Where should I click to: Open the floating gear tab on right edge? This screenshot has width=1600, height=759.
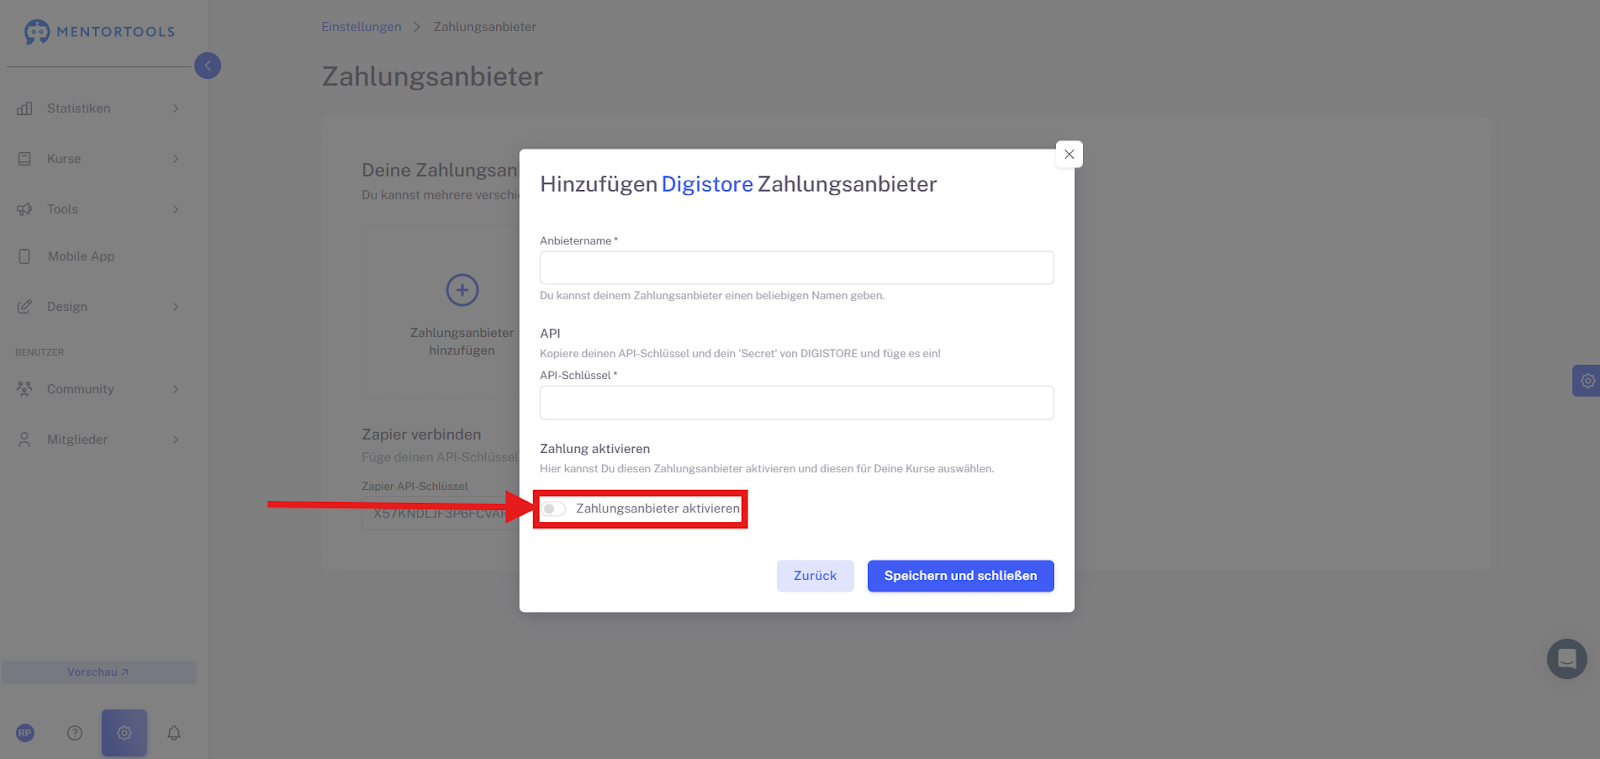click(x=1587, y=381)
